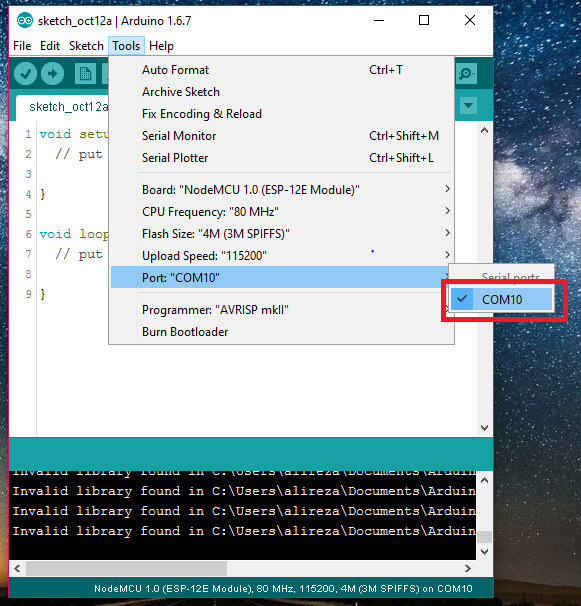Select the checked COM10 serial port
Image resolution: width=581 pixels, height=606 pixels.
[x=502, y=300]
